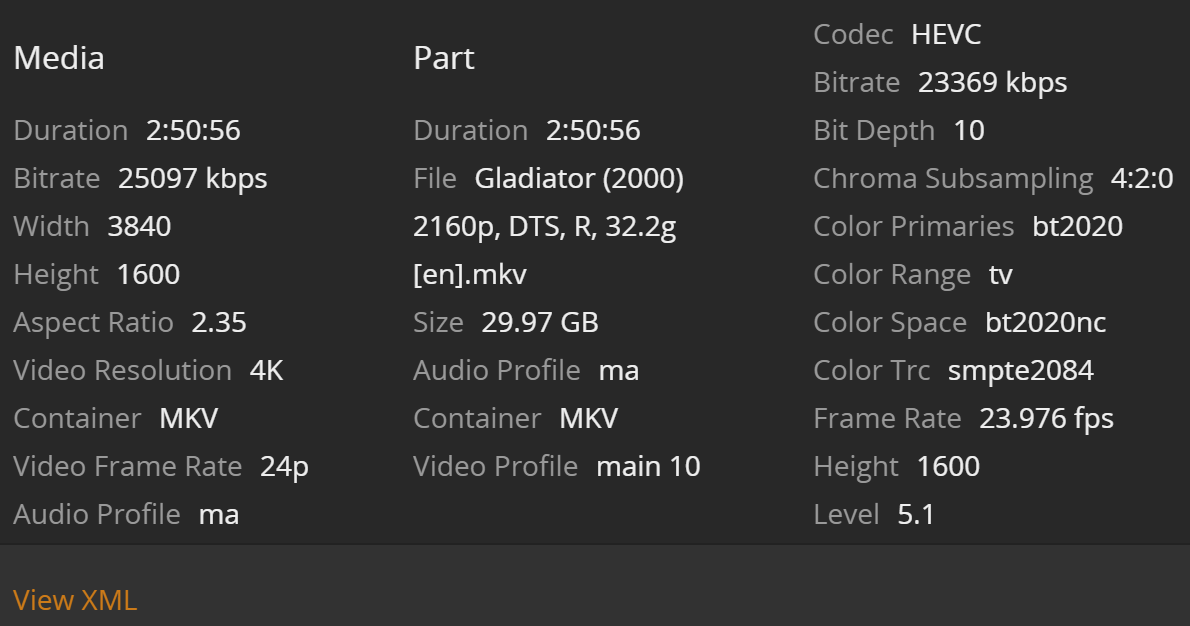Click the 23.976 fps frame rate
Screen dimensions: 1190x626
(1046, 419)
